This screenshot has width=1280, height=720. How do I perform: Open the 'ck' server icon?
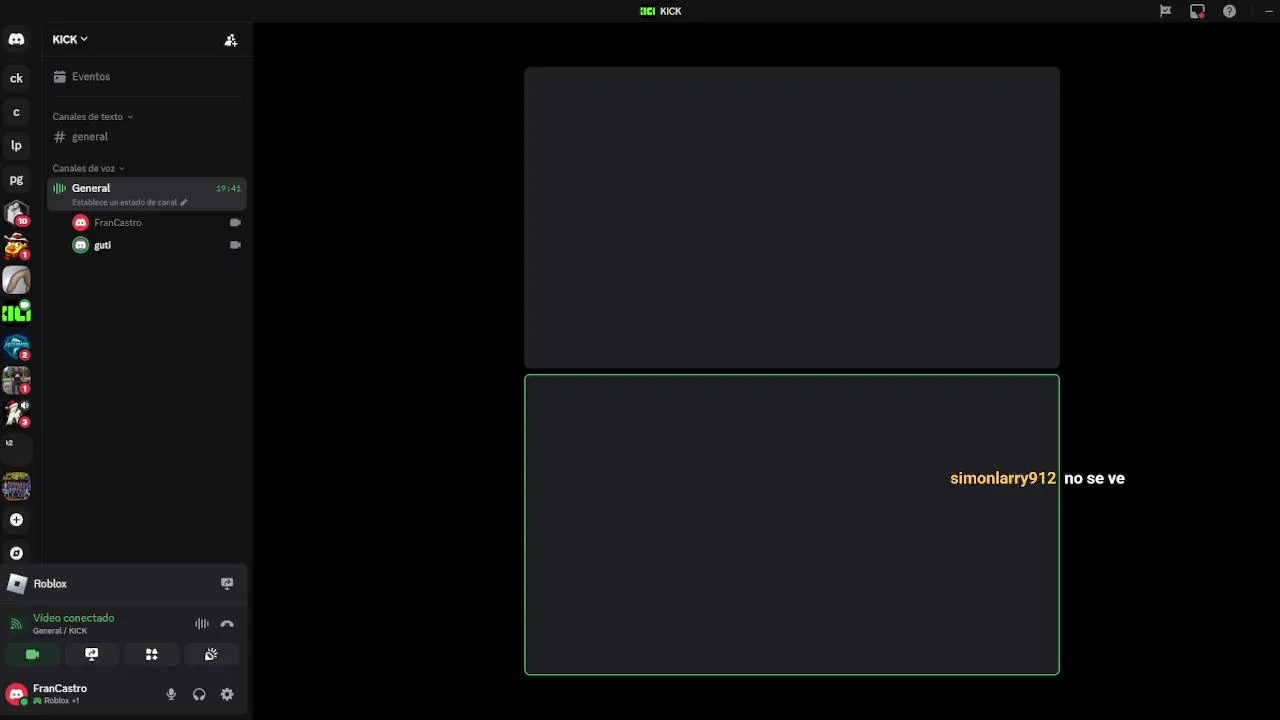pyautogui.click(x=16, y=78)
